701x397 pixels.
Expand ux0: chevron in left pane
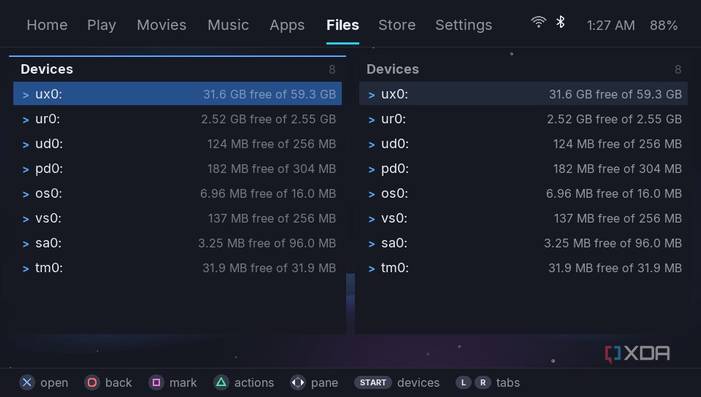(26, 95)
